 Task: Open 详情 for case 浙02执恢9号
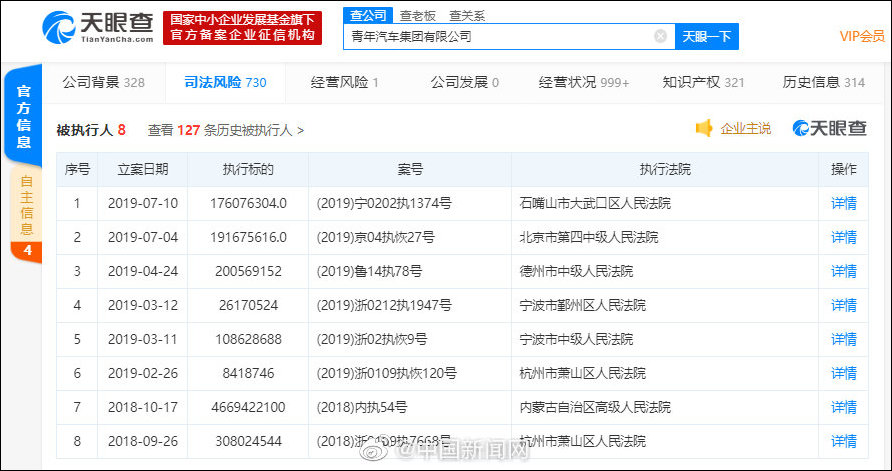coord(844,340)
